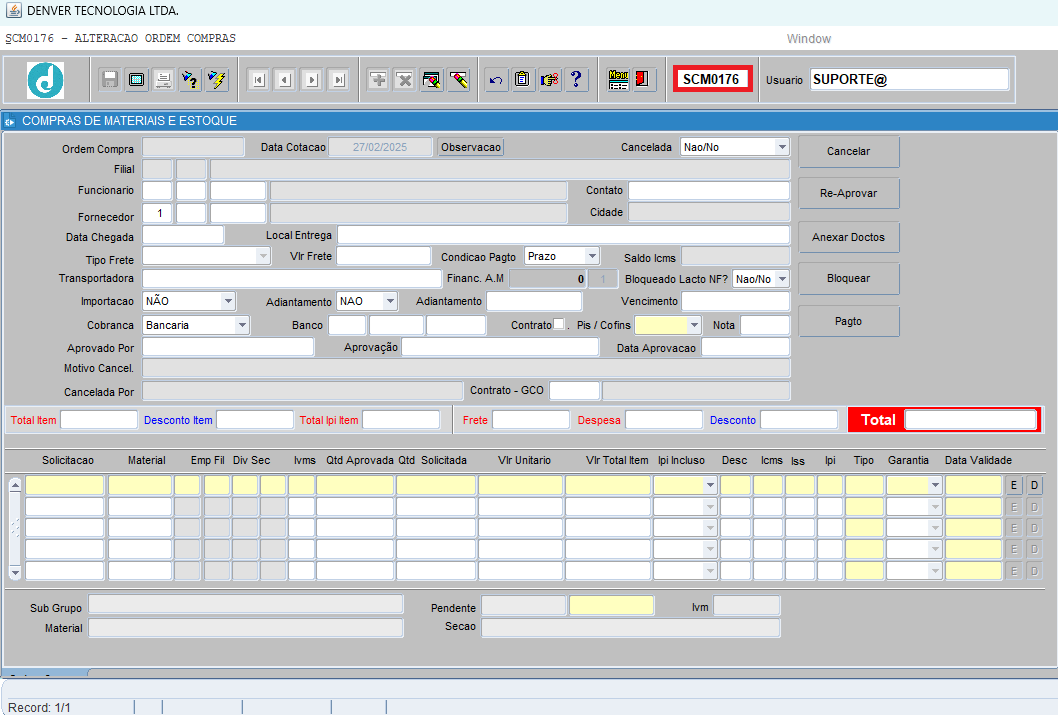The width and height of the screenshot is (1059, 715).
Task: Click the undo curved arrow icon
Action: (x=496, y=80)
